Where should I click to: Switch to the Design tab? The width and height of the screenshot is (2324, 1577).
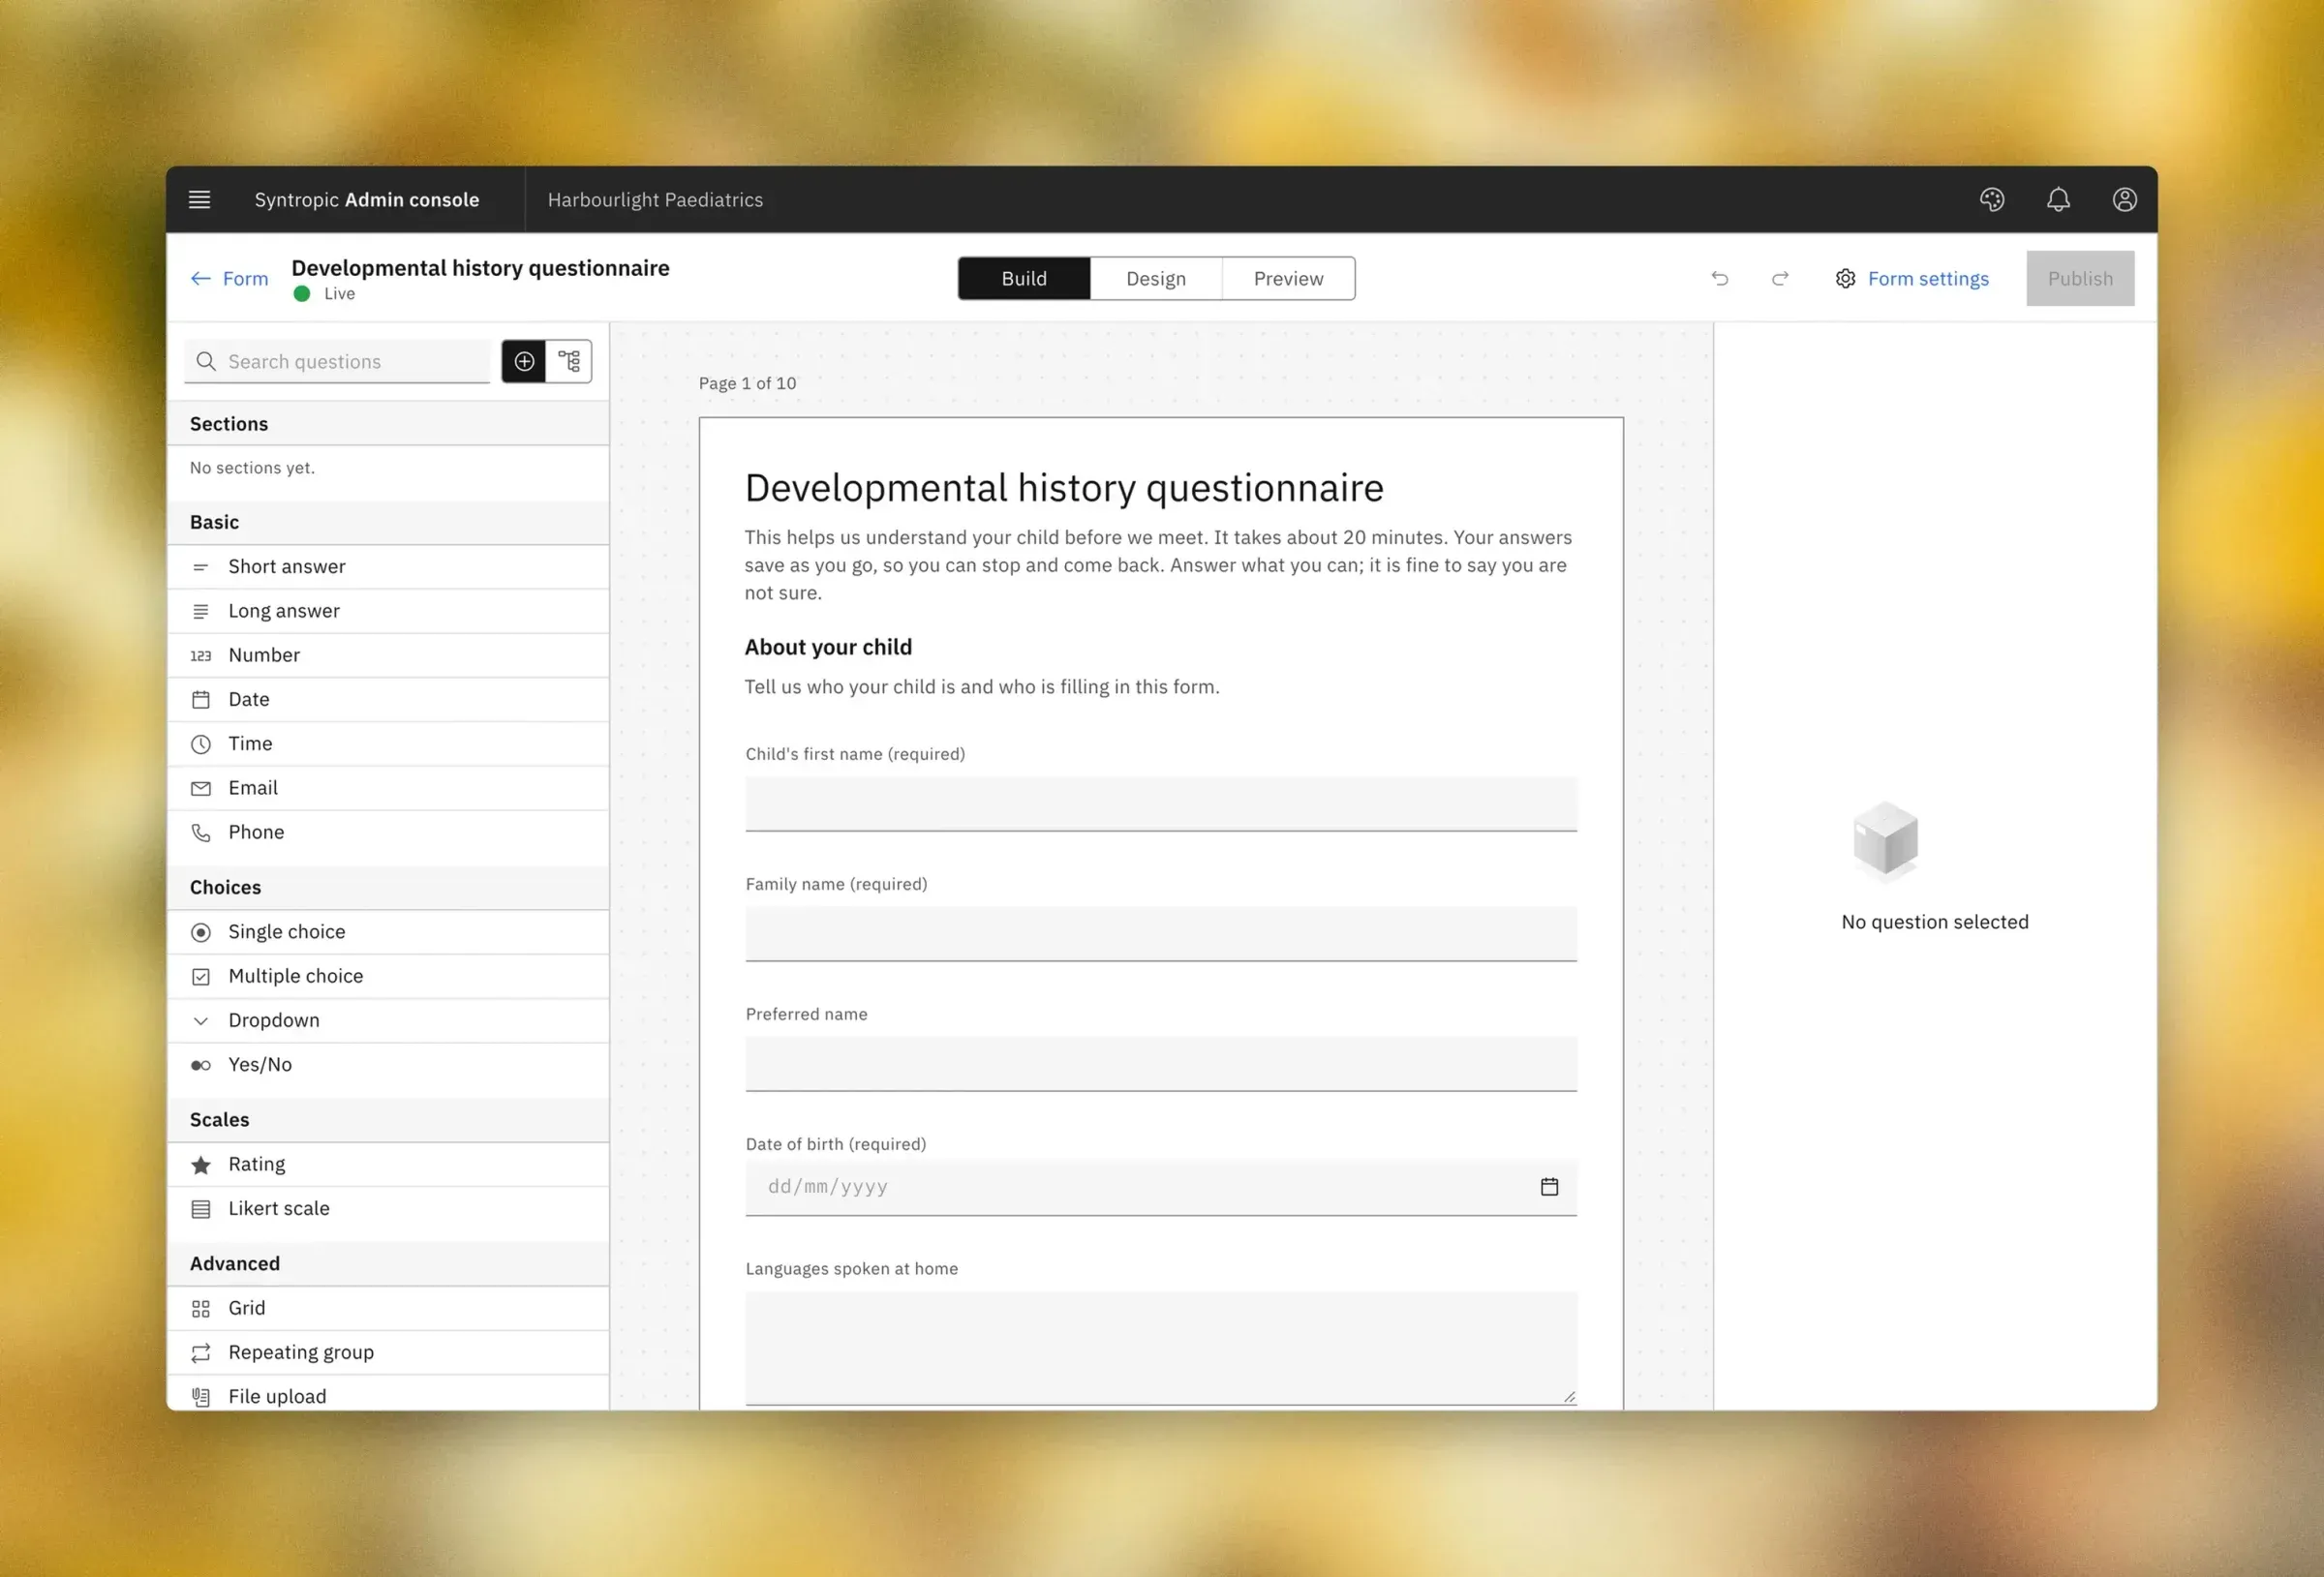pos(1156,278)
